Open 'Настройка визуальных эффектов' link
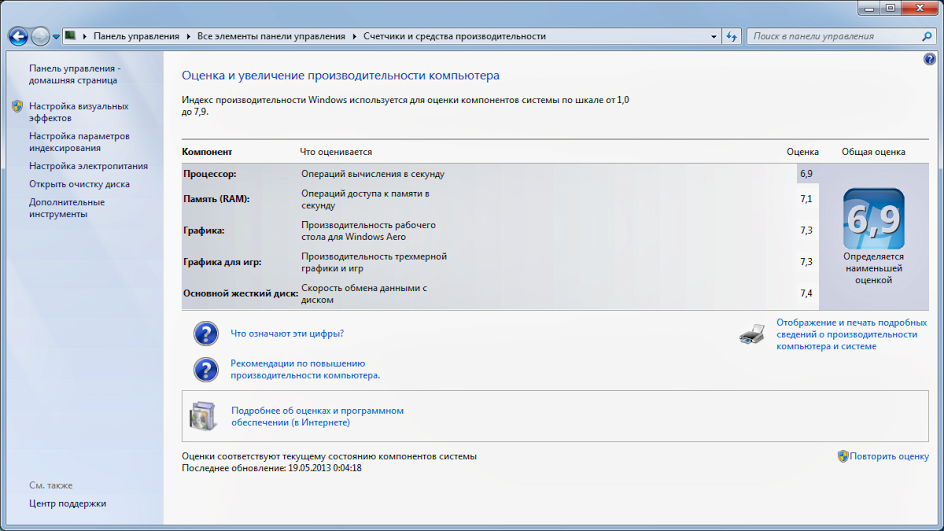The height and width of the screenshot is (531, 944). point(79,112)
